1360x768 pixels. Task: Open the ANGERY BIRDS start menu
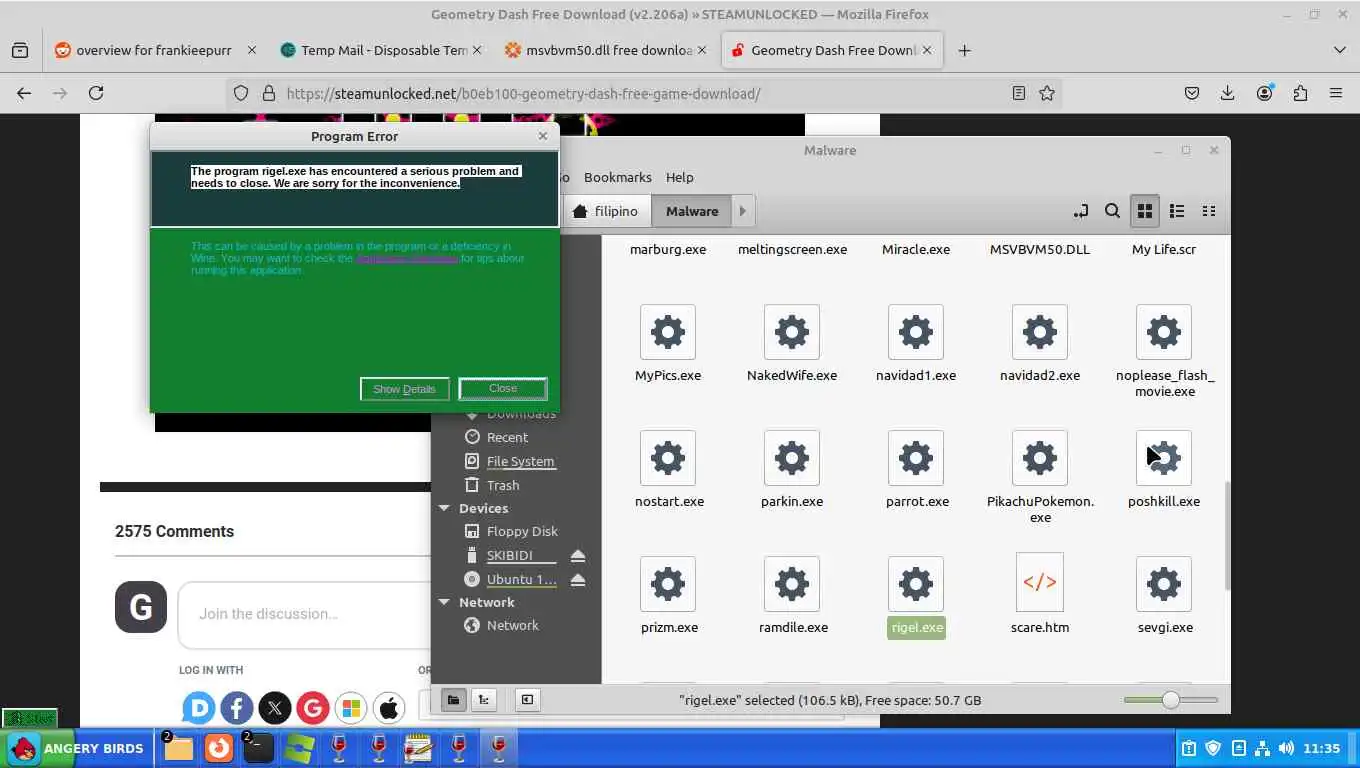pyautogui.click(x=76, y=748)
